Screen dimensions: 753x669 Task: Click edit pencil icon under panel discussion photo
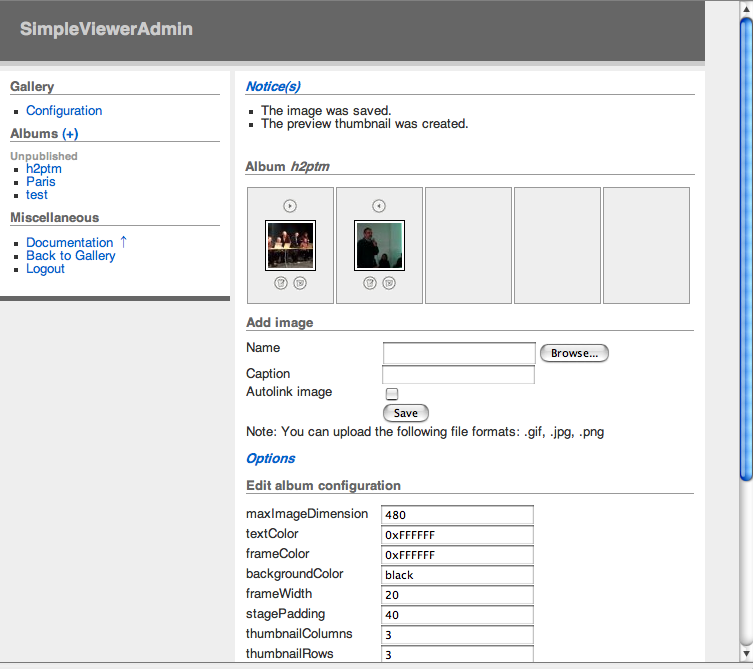[x=281, y=283]
